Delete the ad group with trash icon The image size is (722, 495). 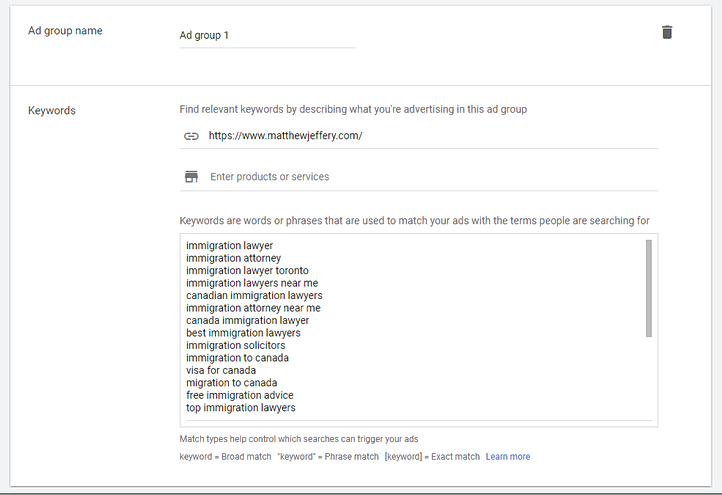tap(667, 32)
